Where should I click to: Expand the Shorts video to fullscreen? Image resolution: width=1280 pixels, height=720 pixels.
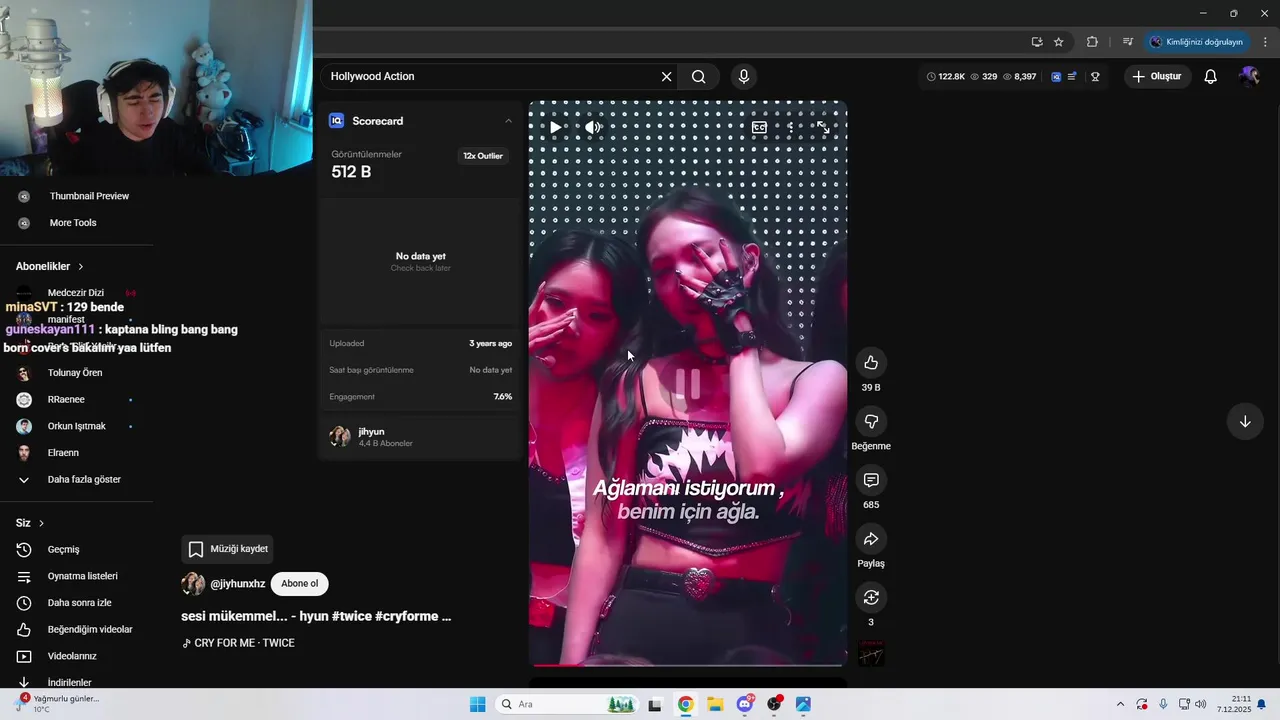[823, 127]
